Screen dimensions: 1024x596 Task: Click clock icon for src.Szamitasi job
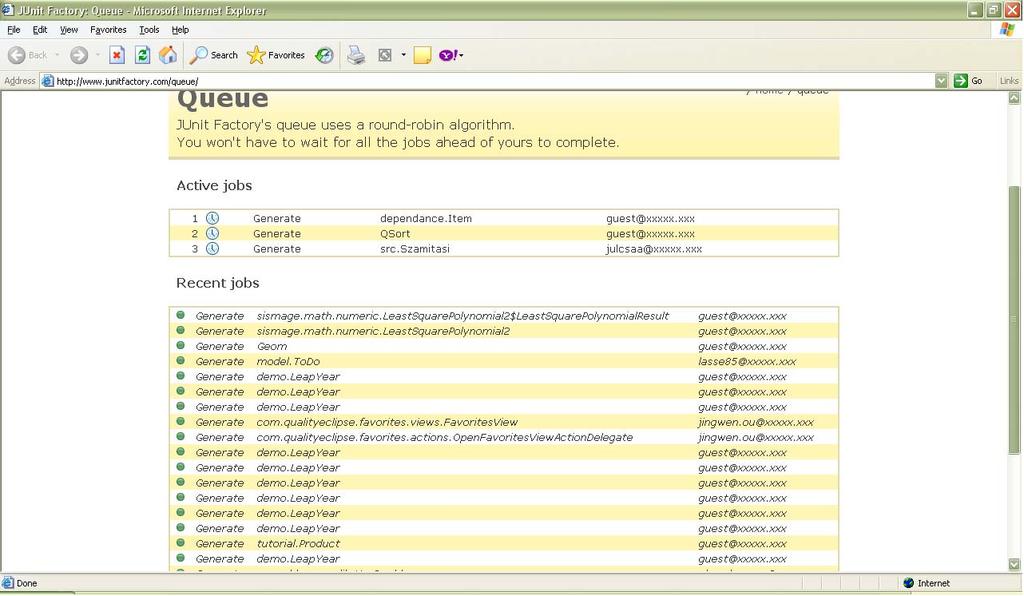pos(212,248)
